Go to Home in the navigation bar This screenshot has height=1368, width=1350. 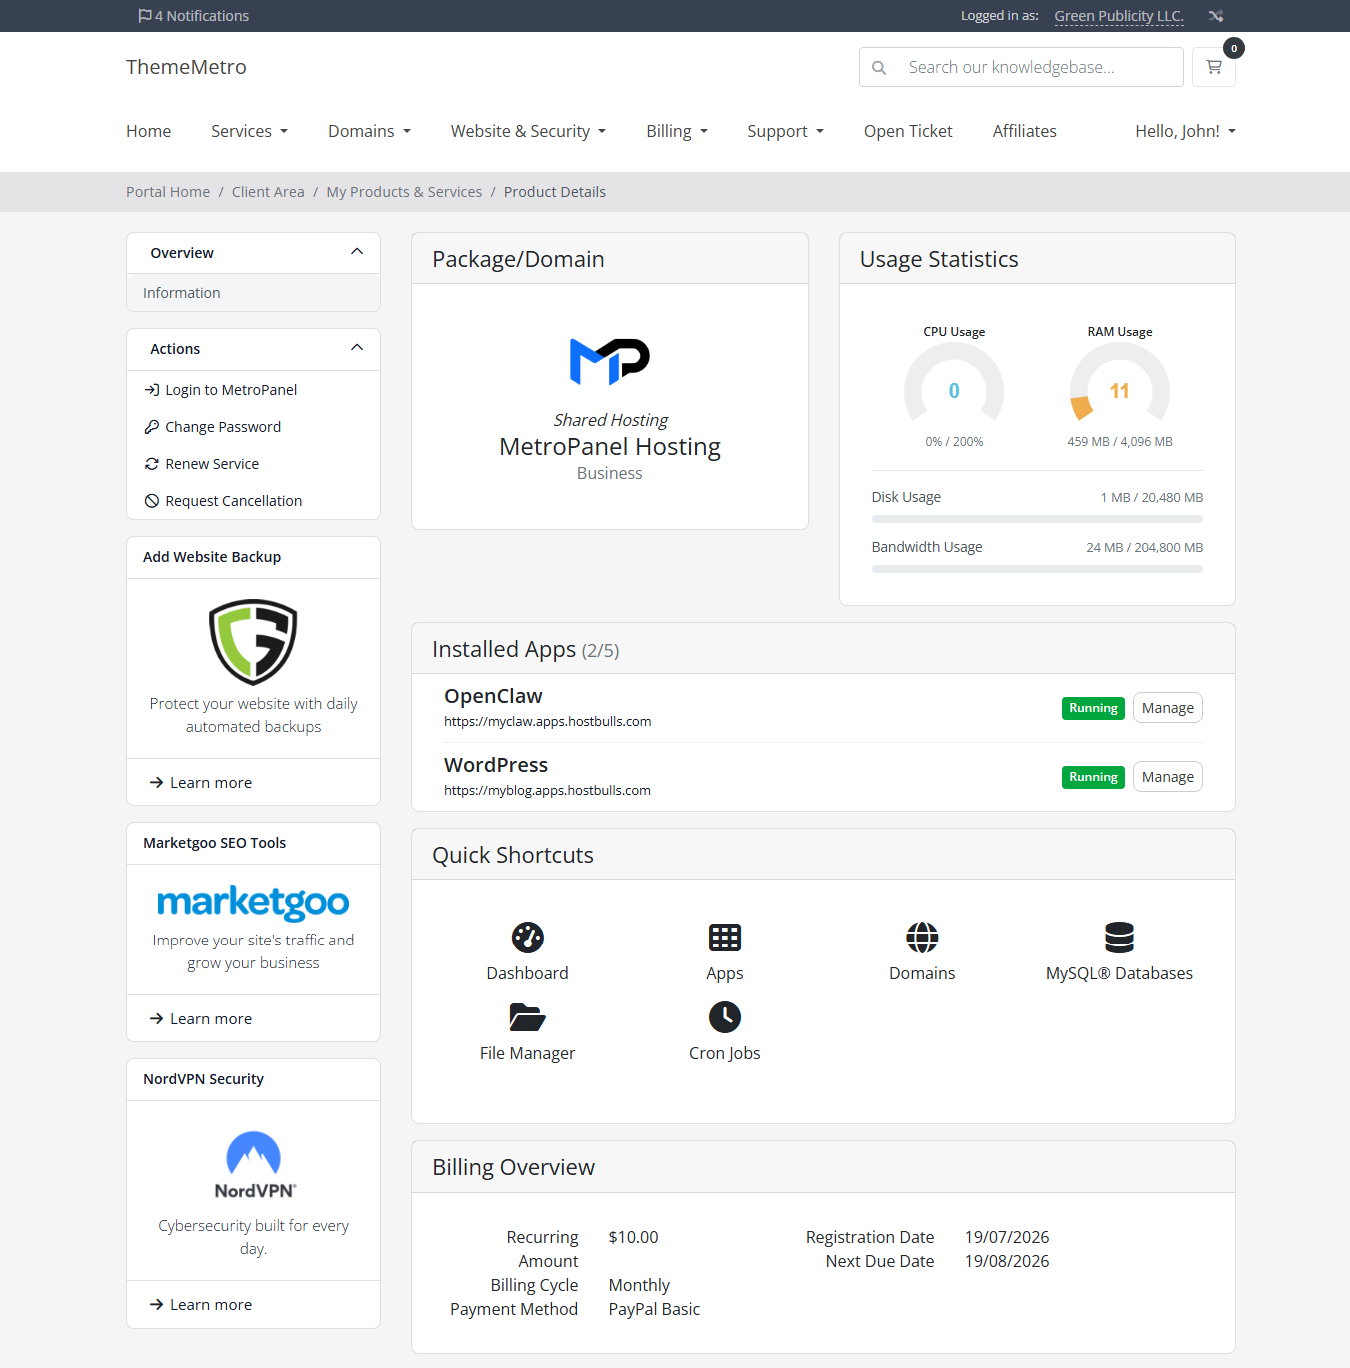coord(148,131)
